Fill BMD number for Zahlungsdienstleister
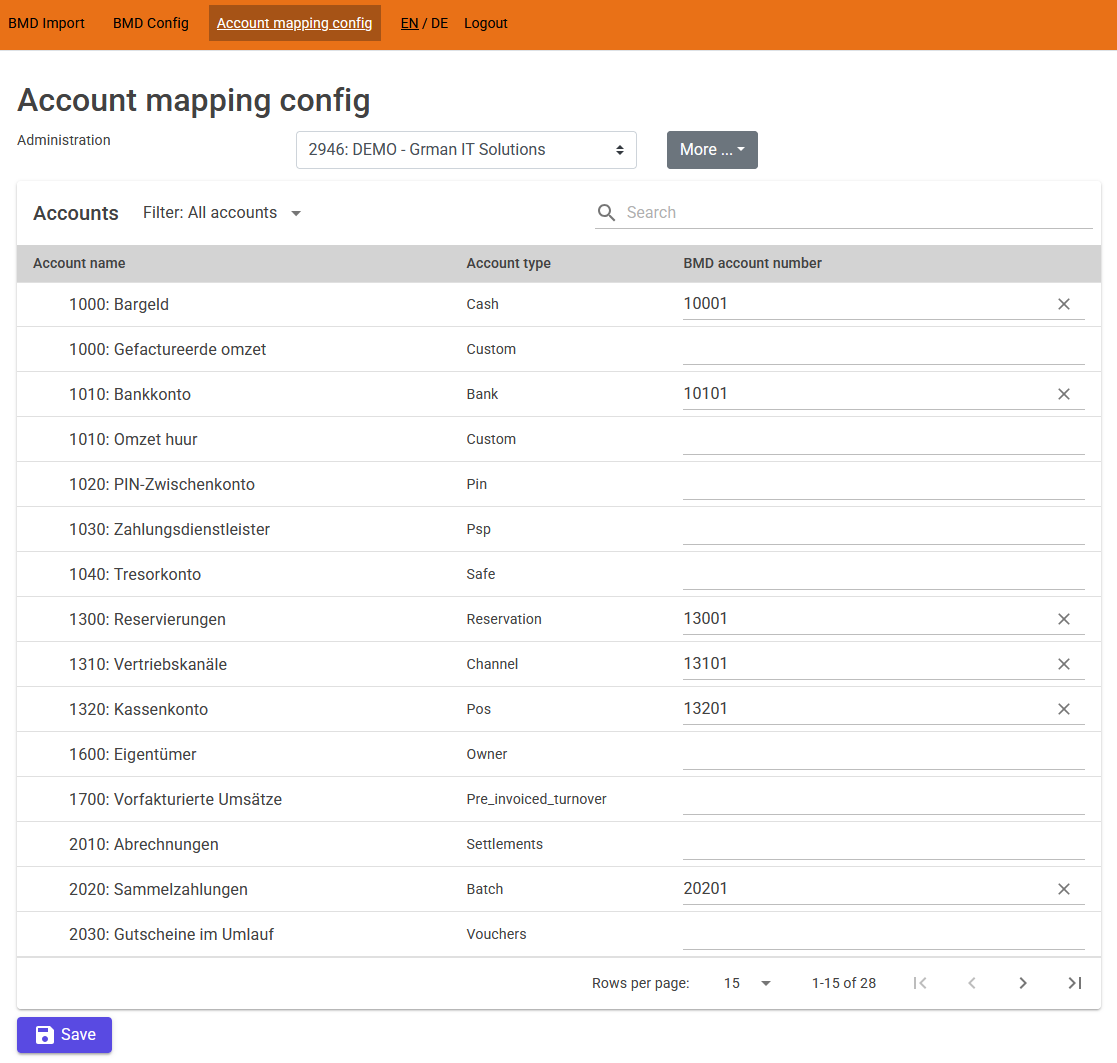 coord(883,529)
